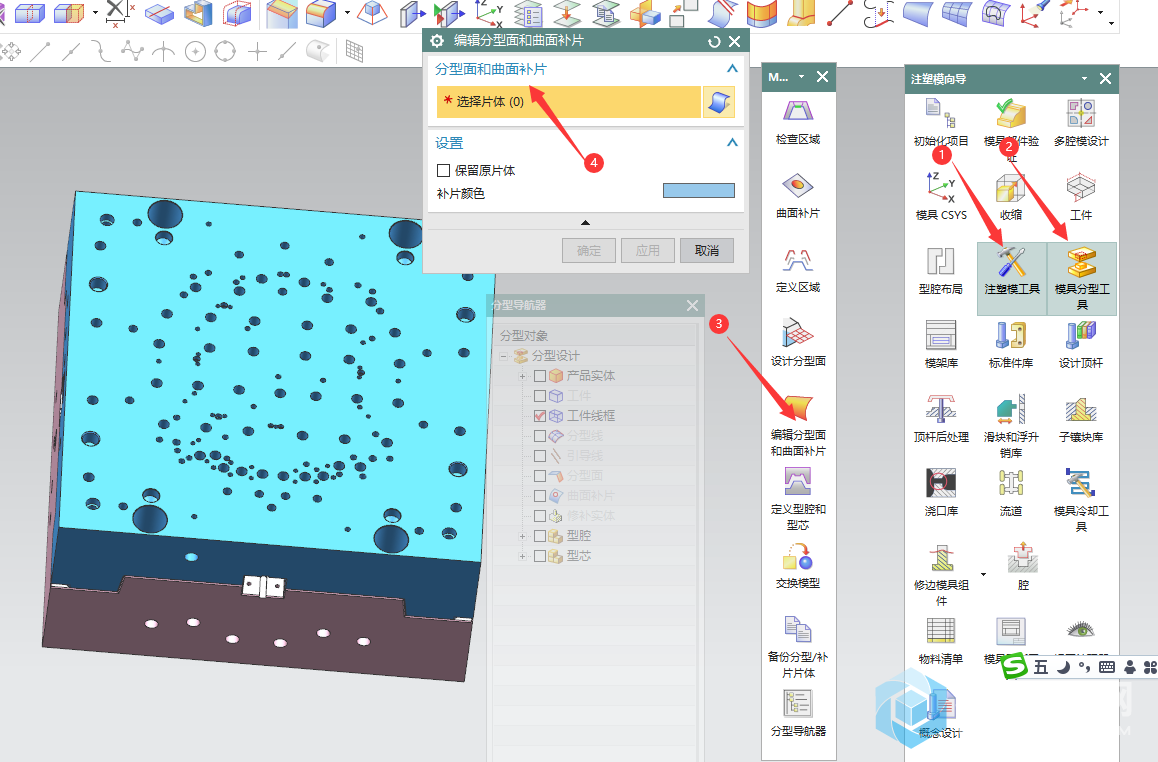Collapse the 分型面和曲面补片 section
The height and width of the screenshot is (762, 1158).
tap(732, 69)
